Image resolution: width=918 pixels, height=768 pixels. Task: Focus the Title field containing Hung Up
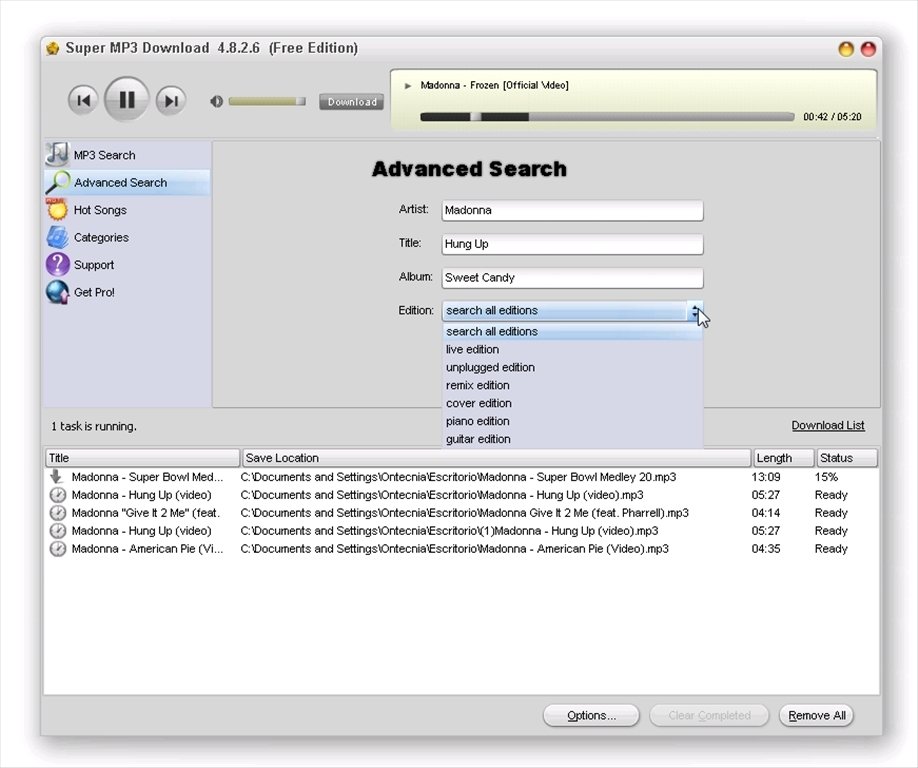[x=572, y=244]
